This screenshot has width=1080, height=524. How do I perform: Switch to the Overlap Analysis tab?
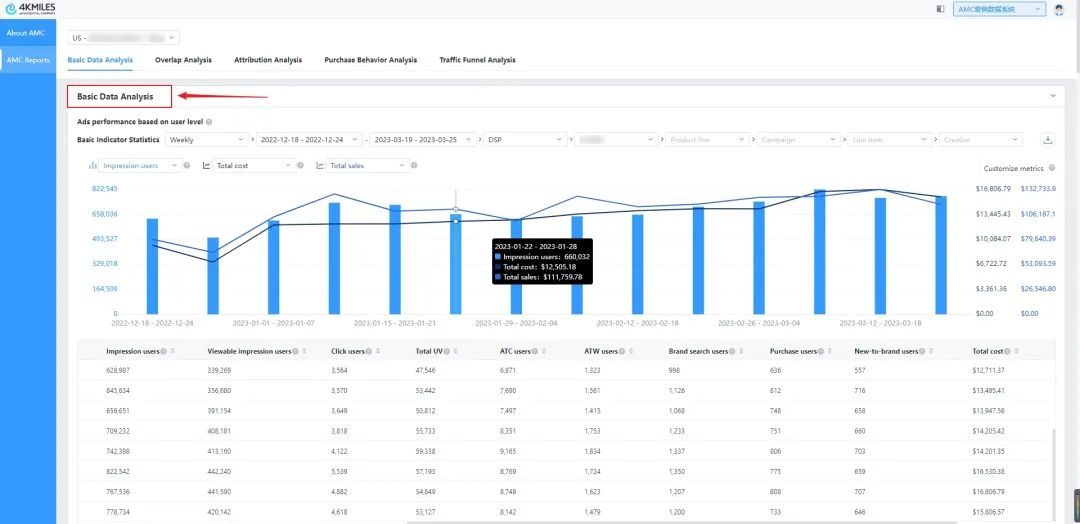(x=183, y=60)
